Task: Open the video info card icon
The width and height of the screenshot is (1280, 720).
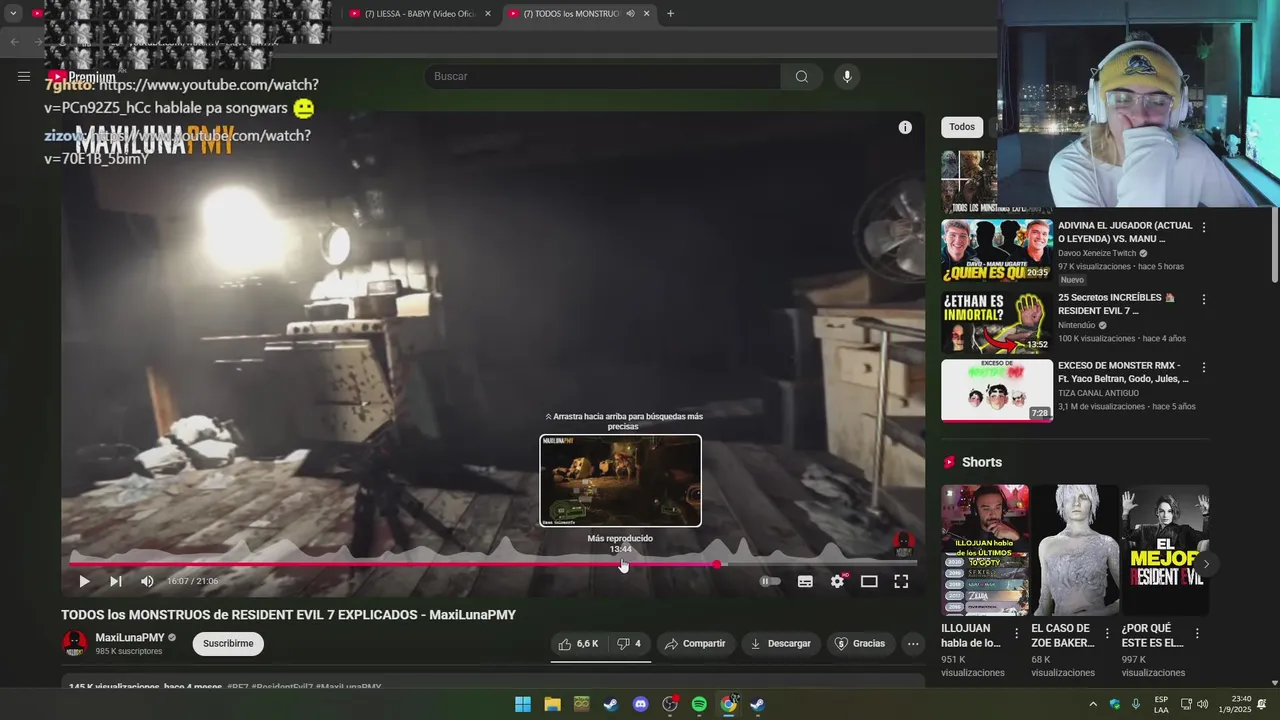Action: (x=905, y=127)
